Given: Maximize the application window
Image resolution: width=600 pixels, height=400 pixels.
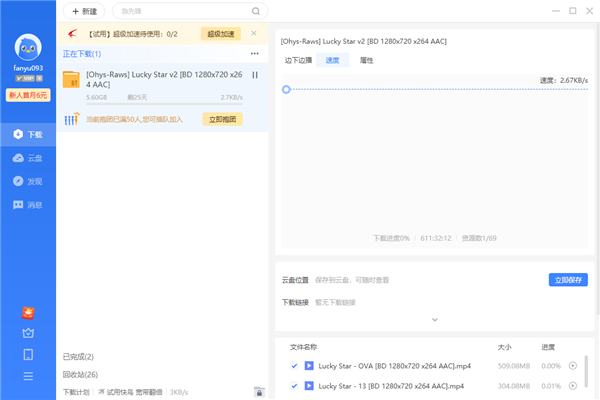Looking at the screenshot, I should pos(572,11).
